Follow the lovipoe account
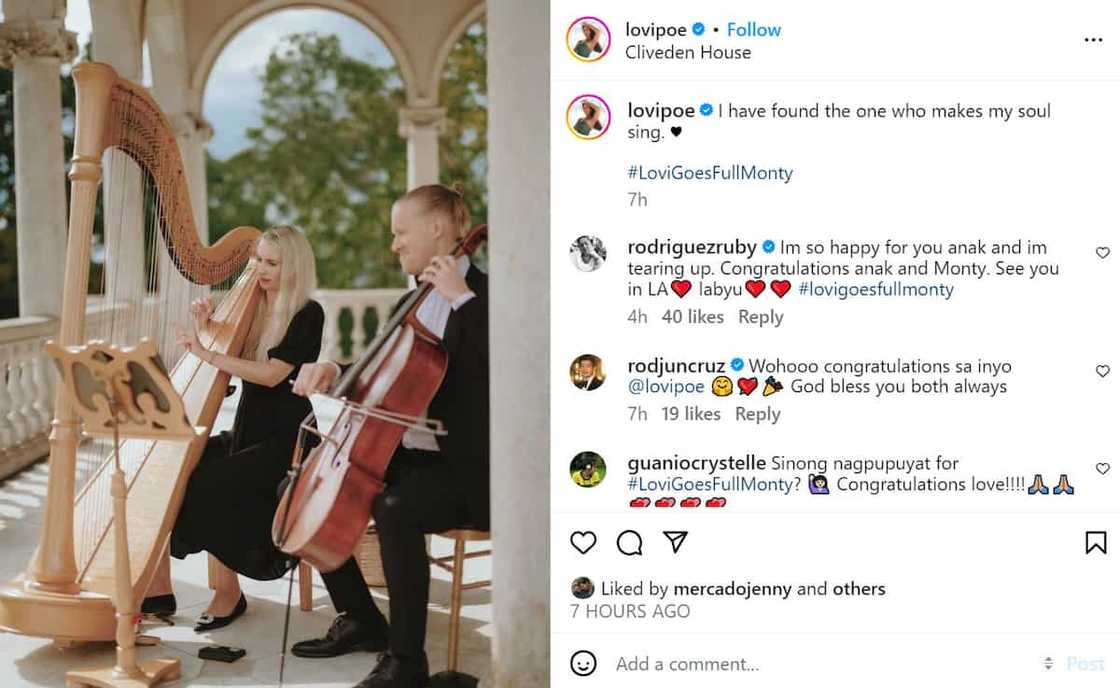1120x688 pixels. point(754,30)
